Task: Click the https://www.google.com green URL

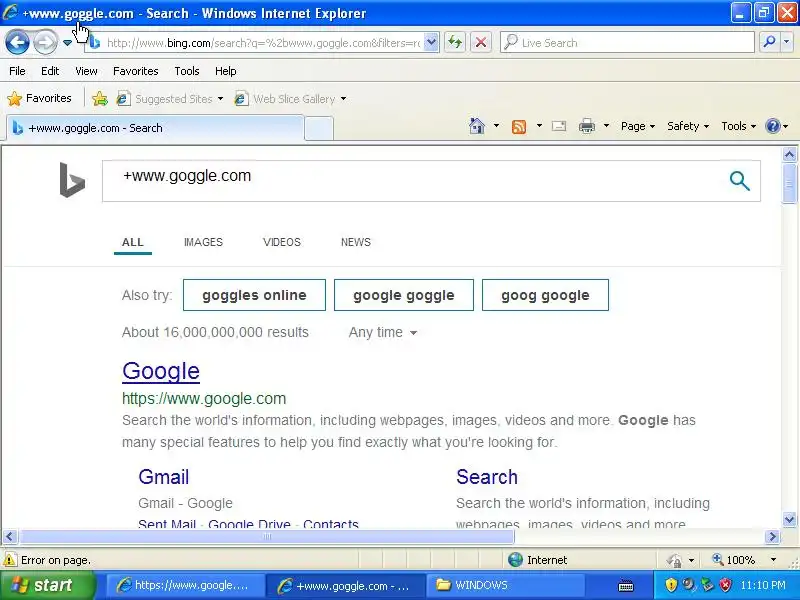Action: (204, 398)
